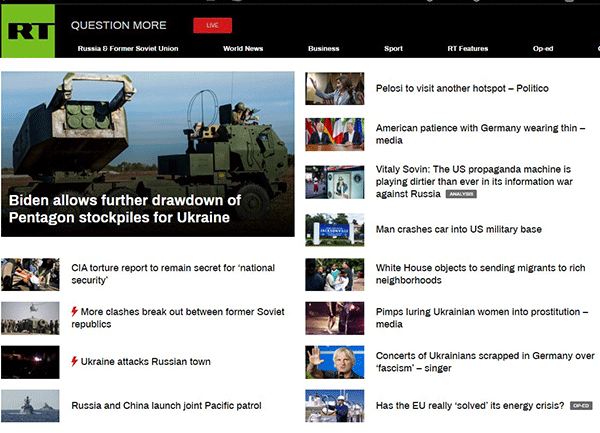Open Concerts of Ukrainians scrapped article
Viewport: 600px width, 433px height.
[x=485, y=362]
